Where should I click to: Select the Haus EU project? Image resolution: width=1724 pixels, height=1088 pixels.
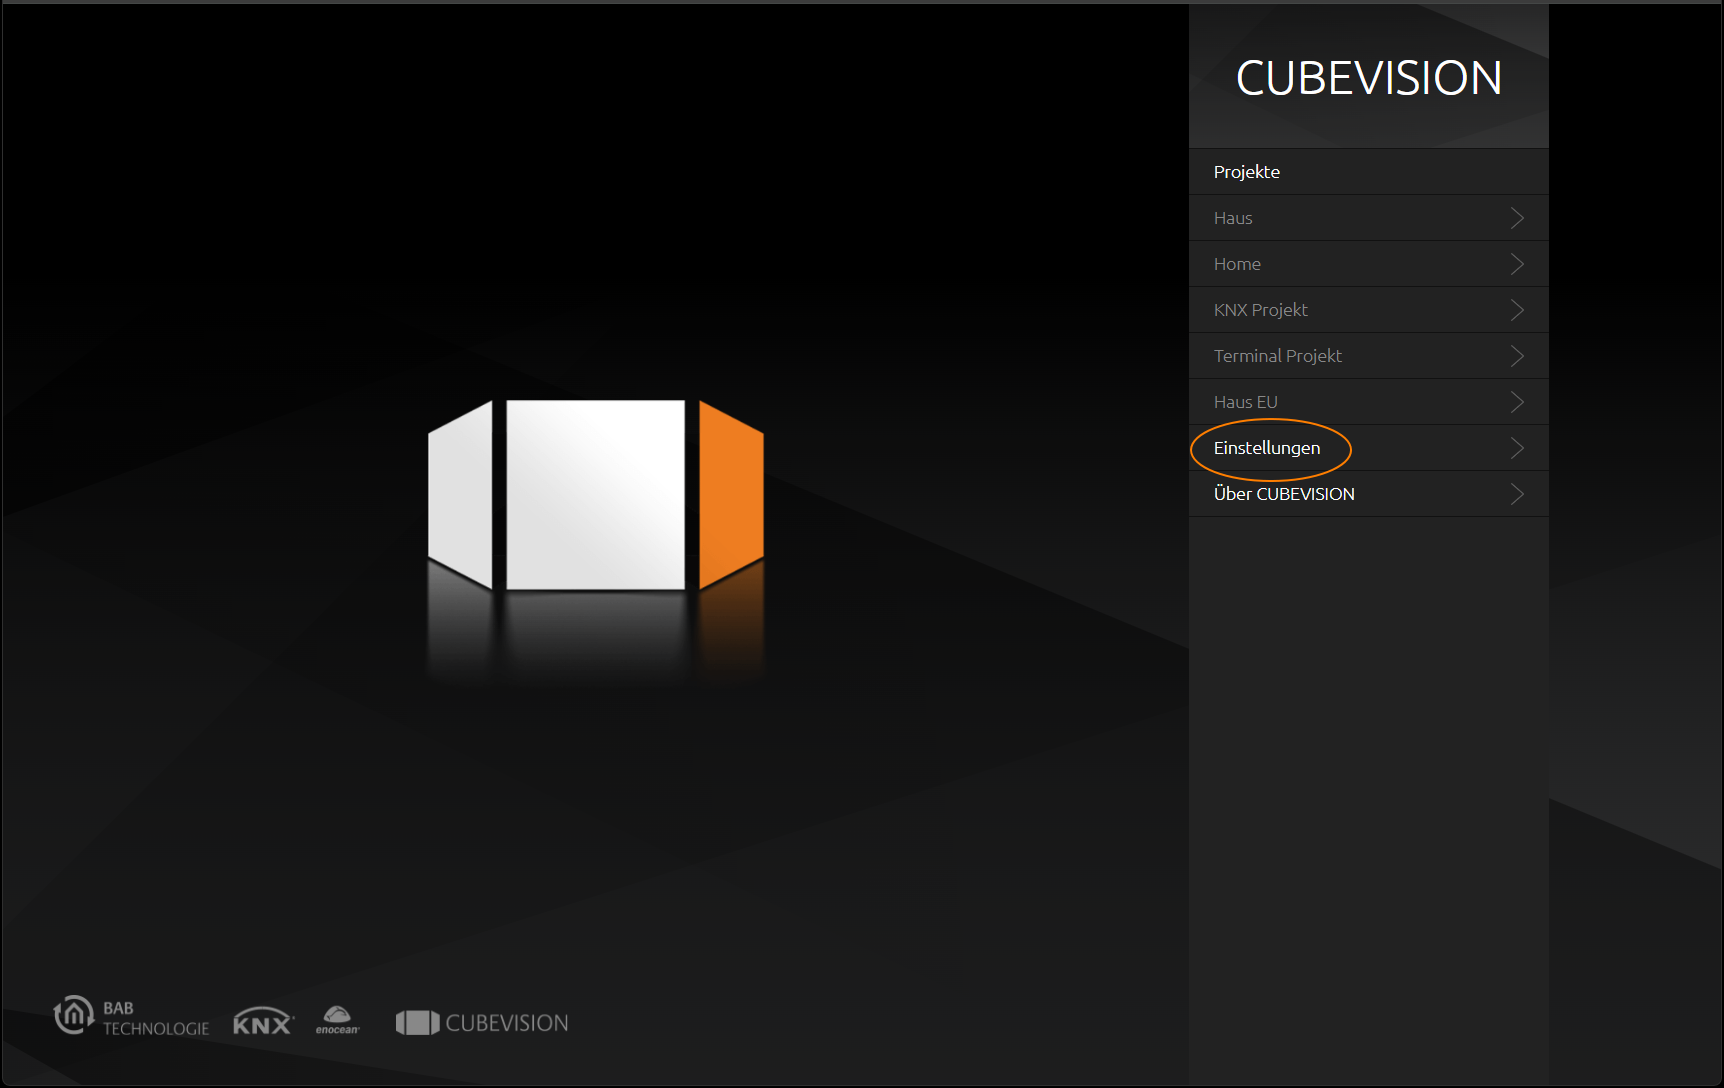click(1368, 402)
